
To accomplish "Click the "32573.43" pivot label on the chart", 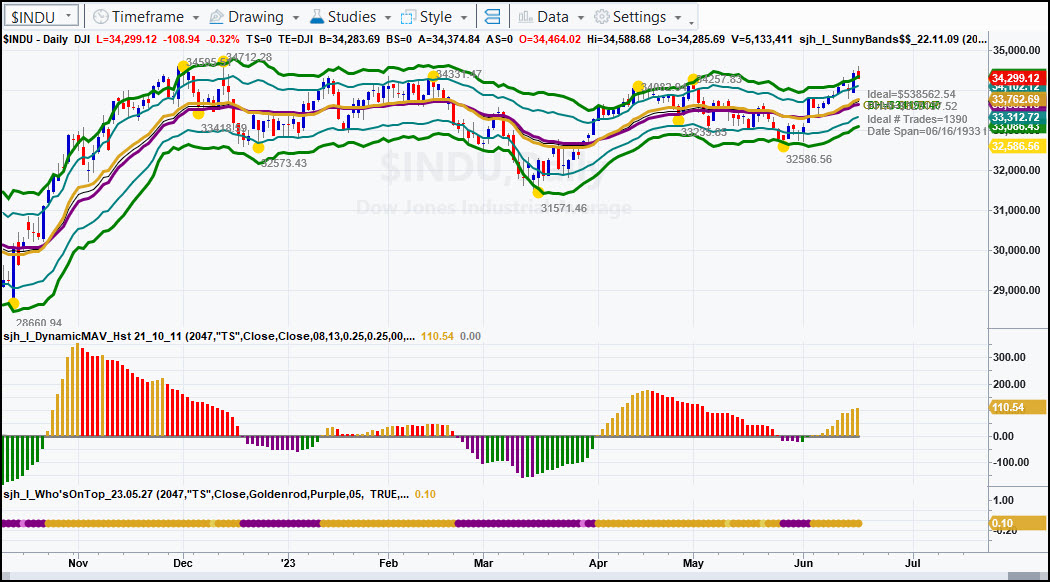I will click(x=284, y=163).
